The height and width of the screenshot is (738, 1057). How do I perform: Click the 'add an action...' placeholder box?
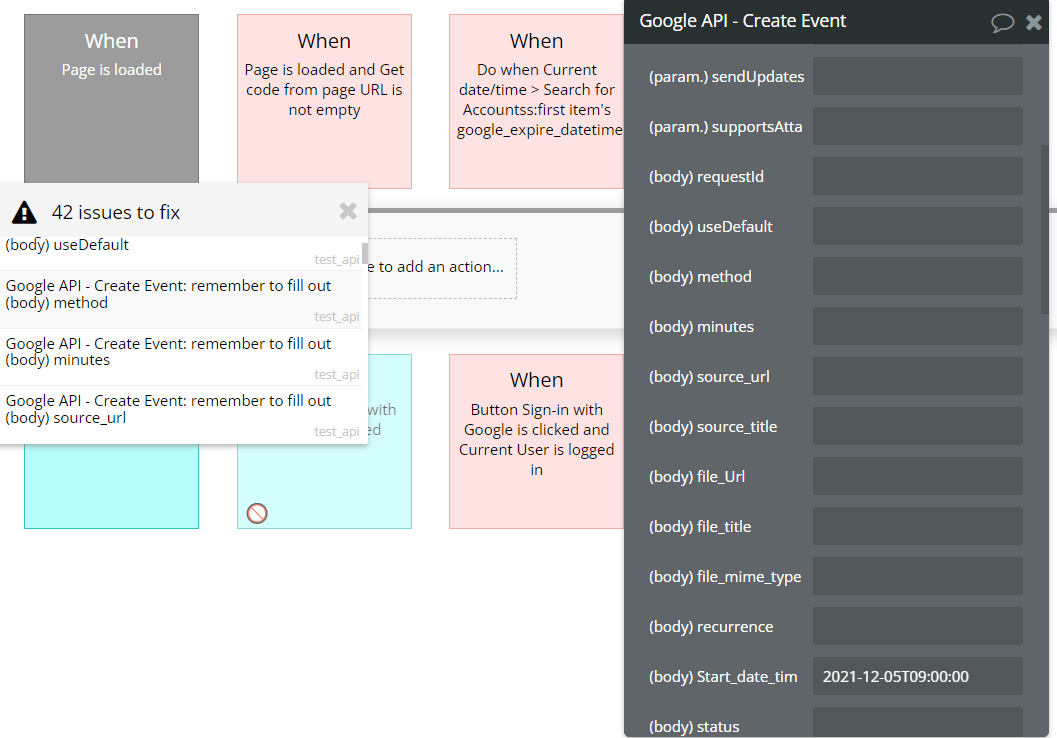[442, 268]
